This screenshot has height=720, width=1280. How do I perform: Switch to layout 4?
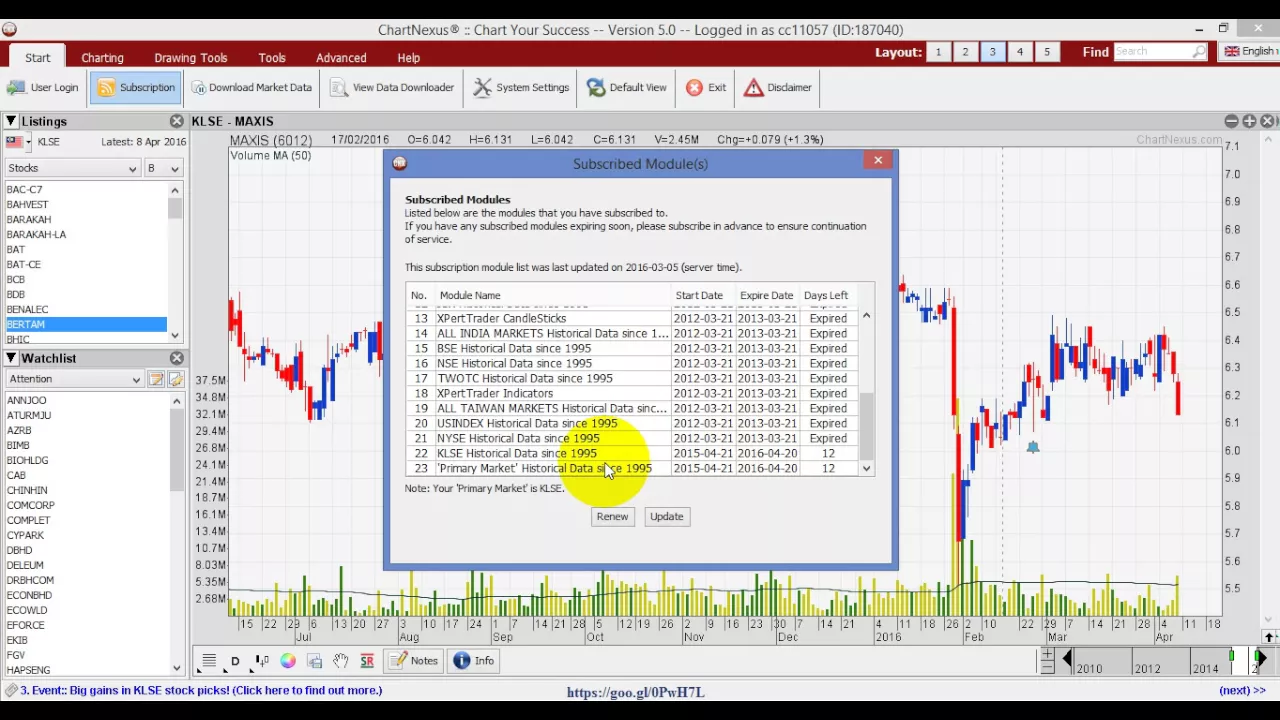click(x=1020, y=52)
